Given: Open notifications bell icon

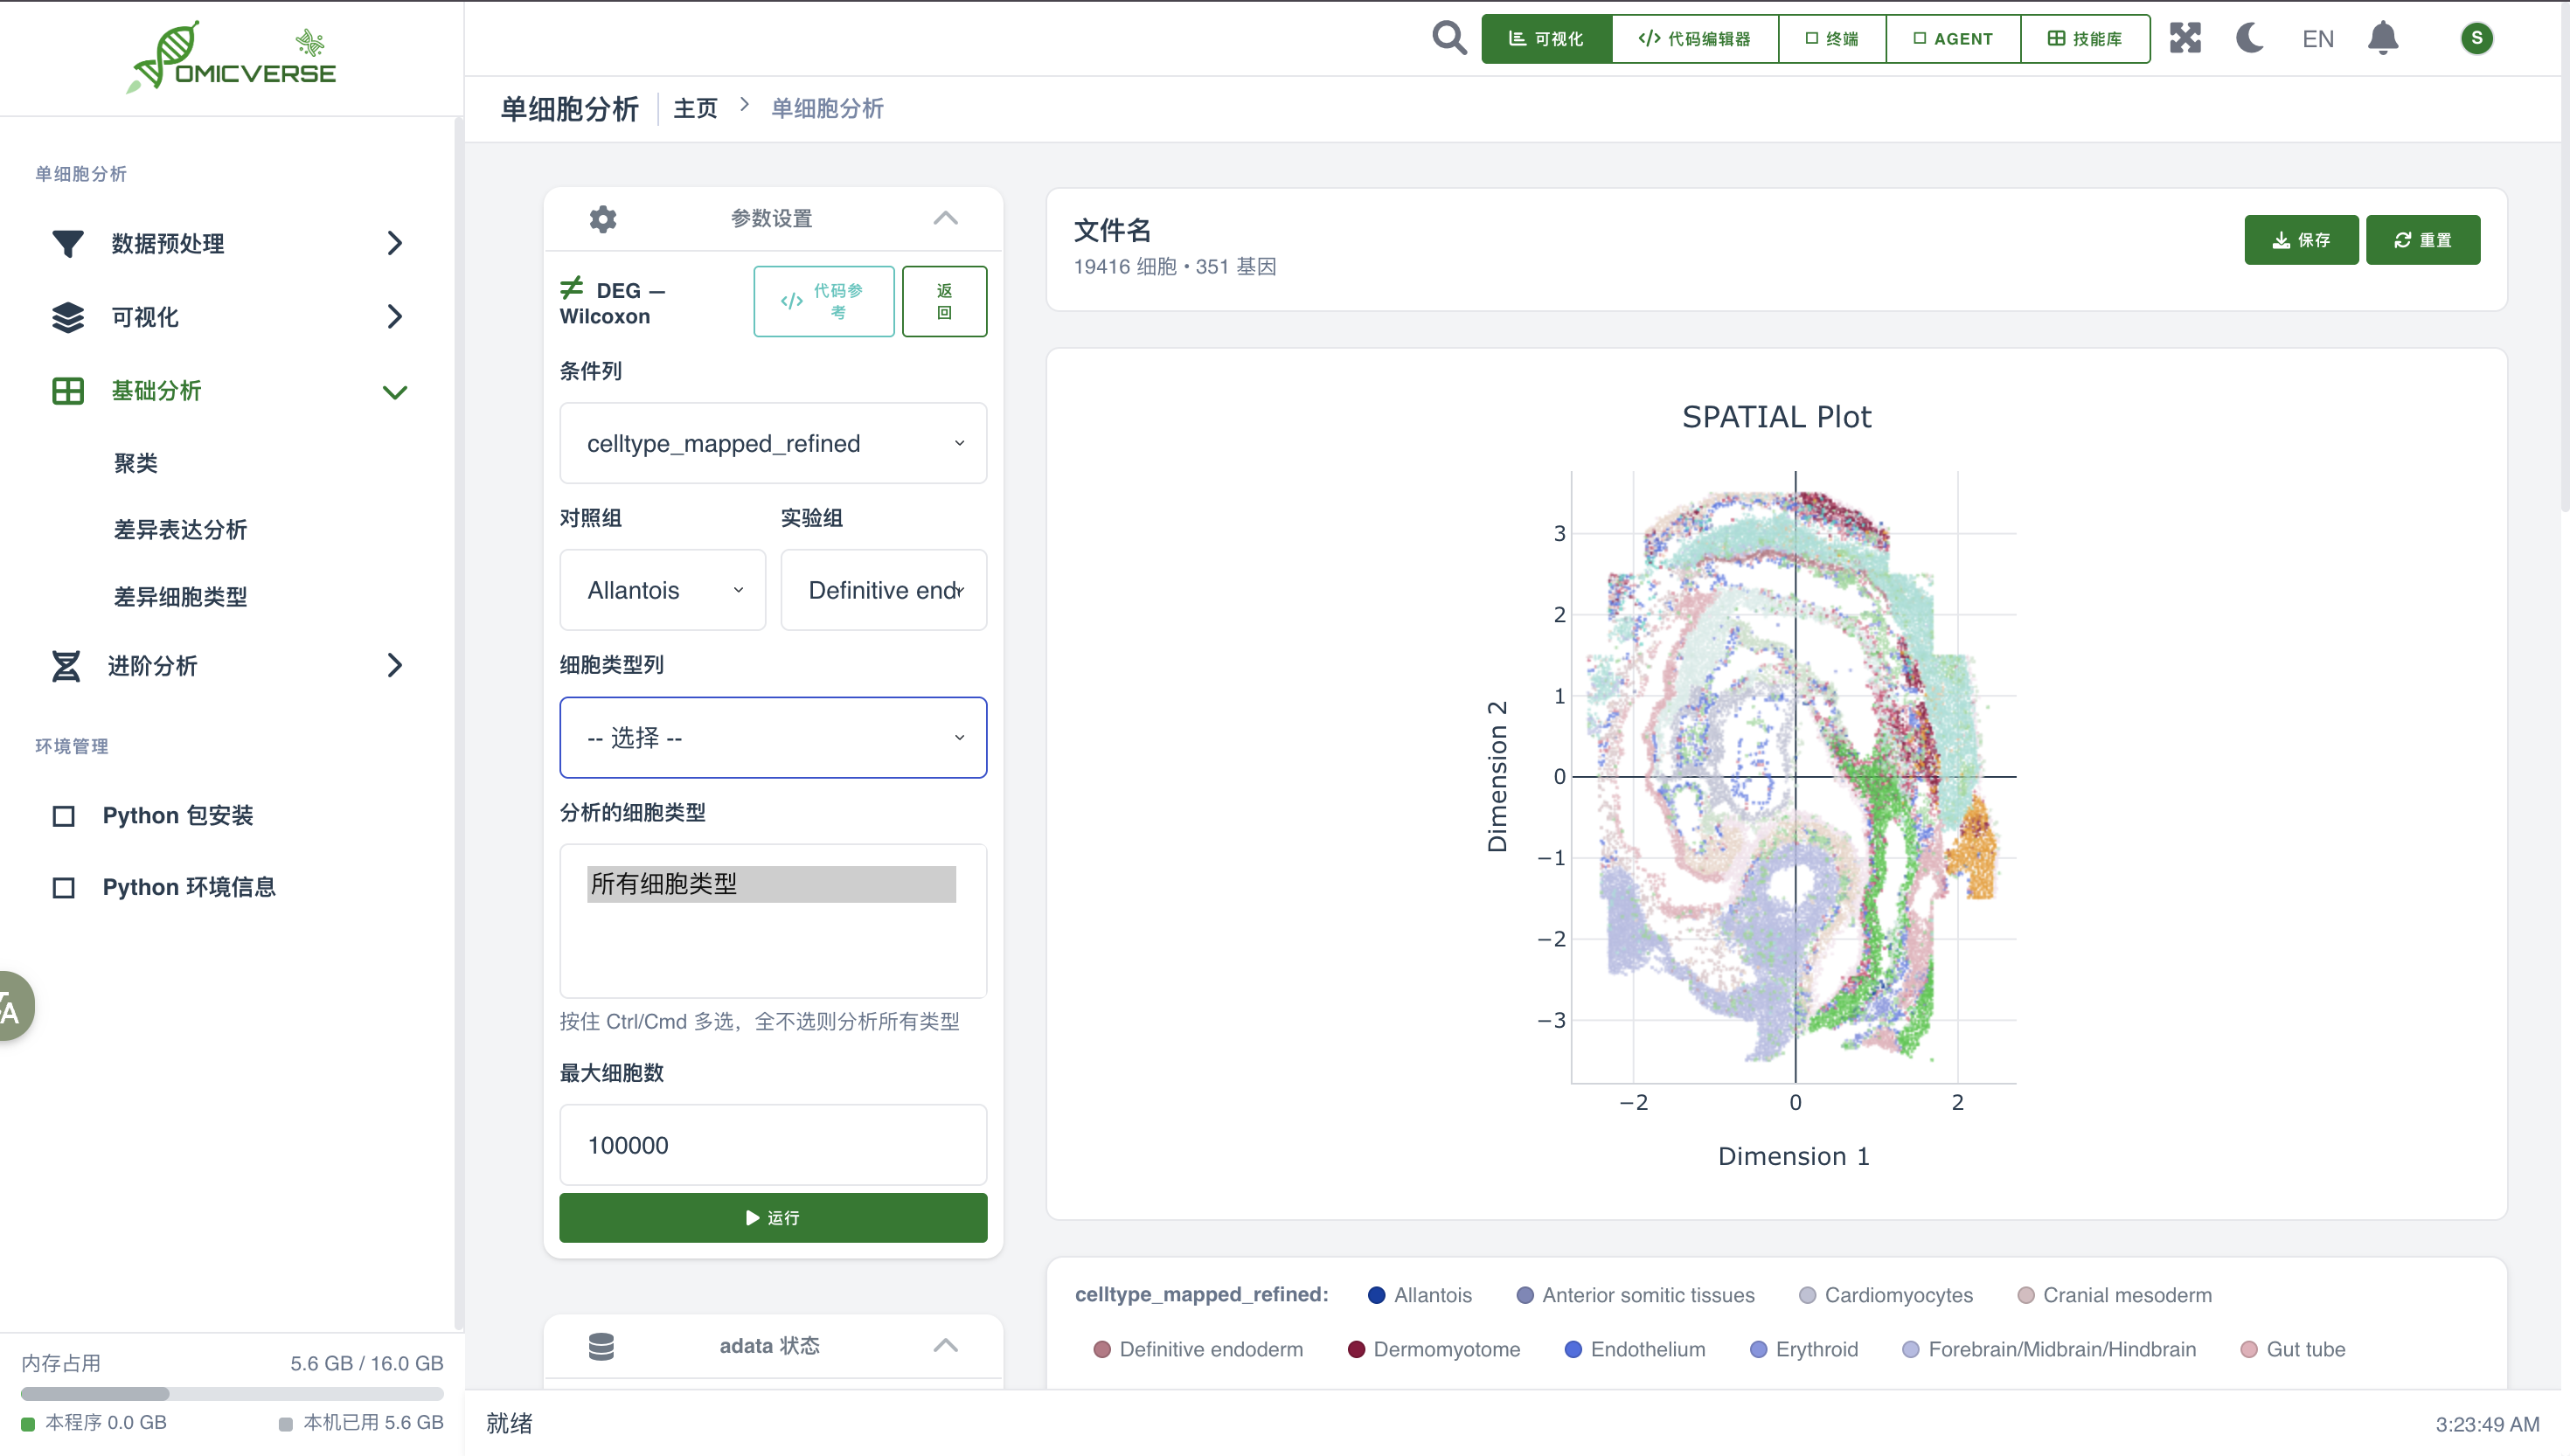Looking at the screenshot, I should [x=2383, y=38].
